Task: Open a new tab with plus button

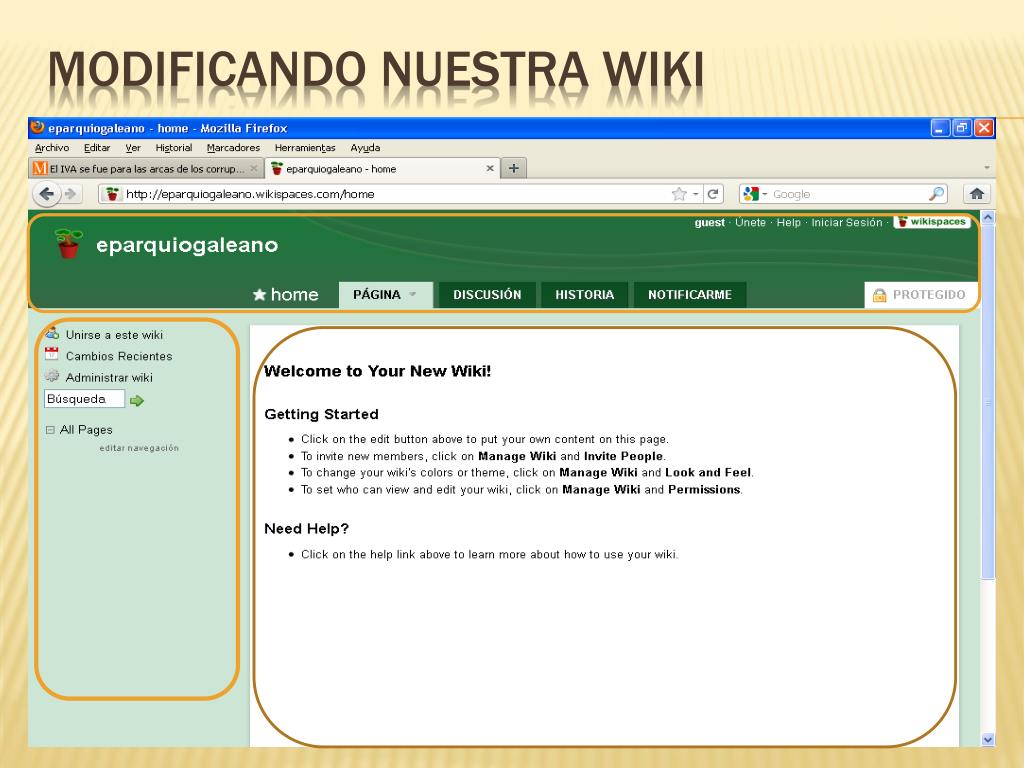Action: pyautogui.click(x=514, y=168)
